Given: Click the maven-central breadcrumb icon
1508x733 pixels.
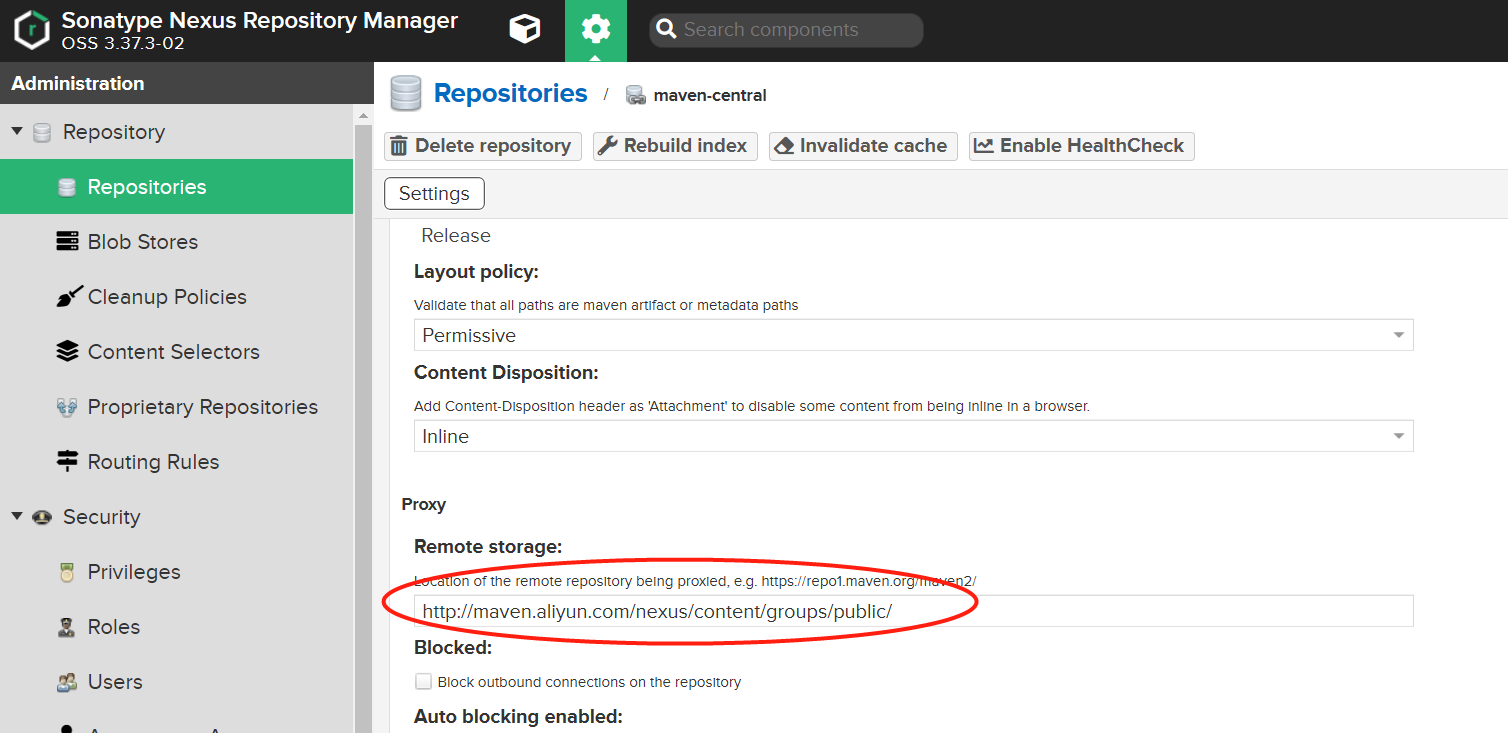Looking at the screenshot, I should pos(635,95).
